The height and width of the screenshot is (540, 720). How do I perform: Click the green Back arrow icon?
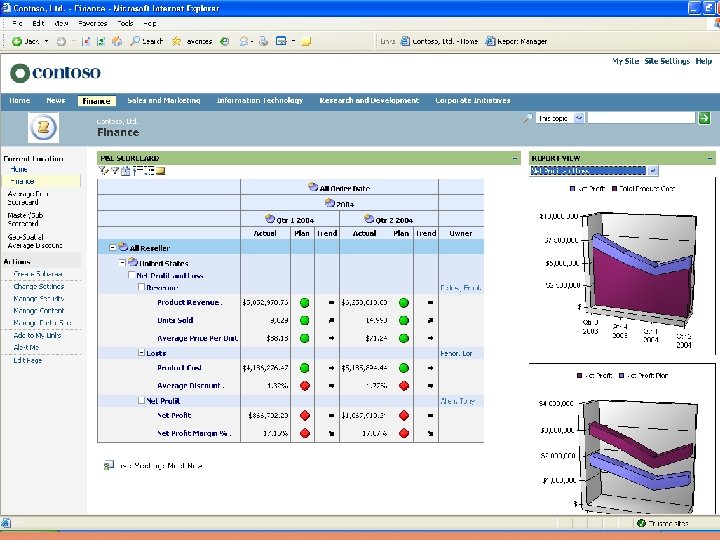pos(17,41)
